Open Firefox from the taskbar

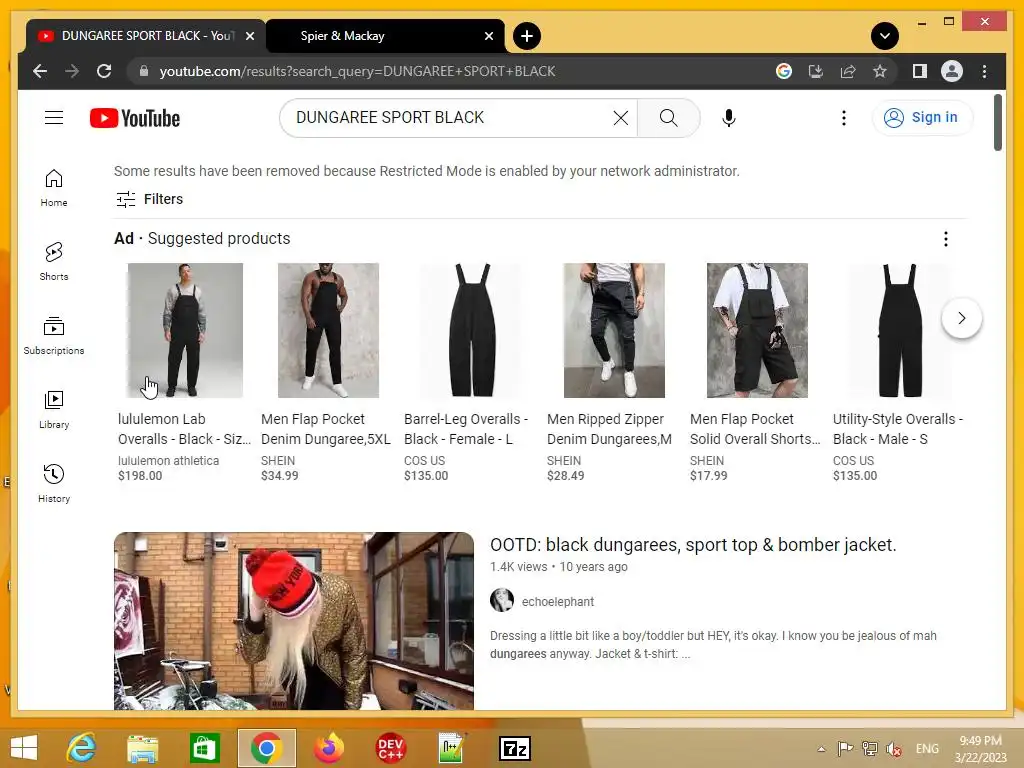coord(328,748)
